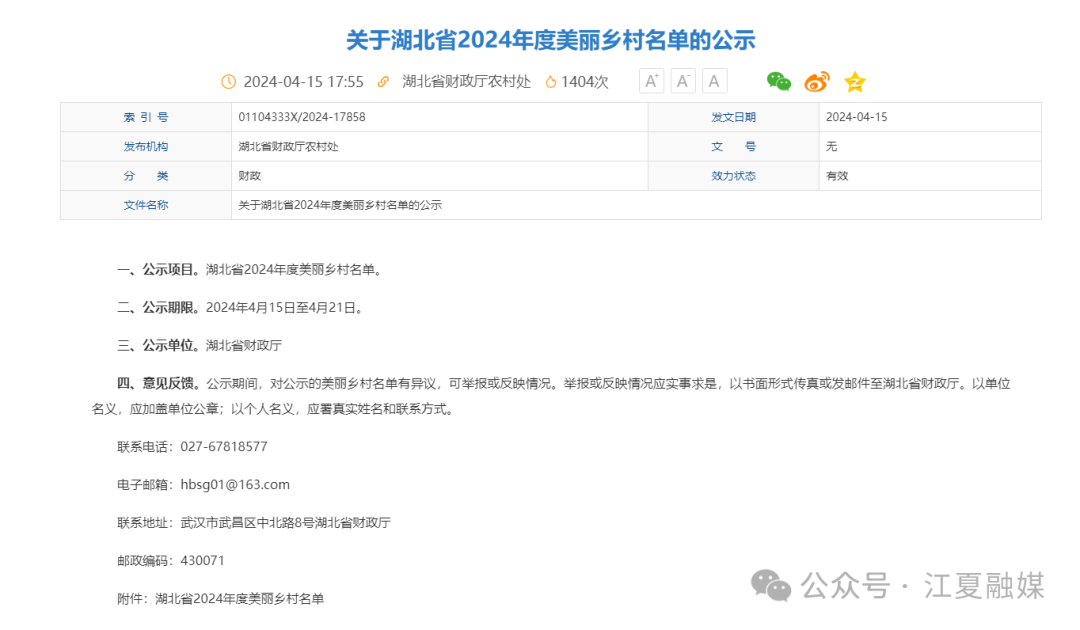Click the 文件名称 label cell
Viewport: 1080px width, 630px height.
pos(146,205)
